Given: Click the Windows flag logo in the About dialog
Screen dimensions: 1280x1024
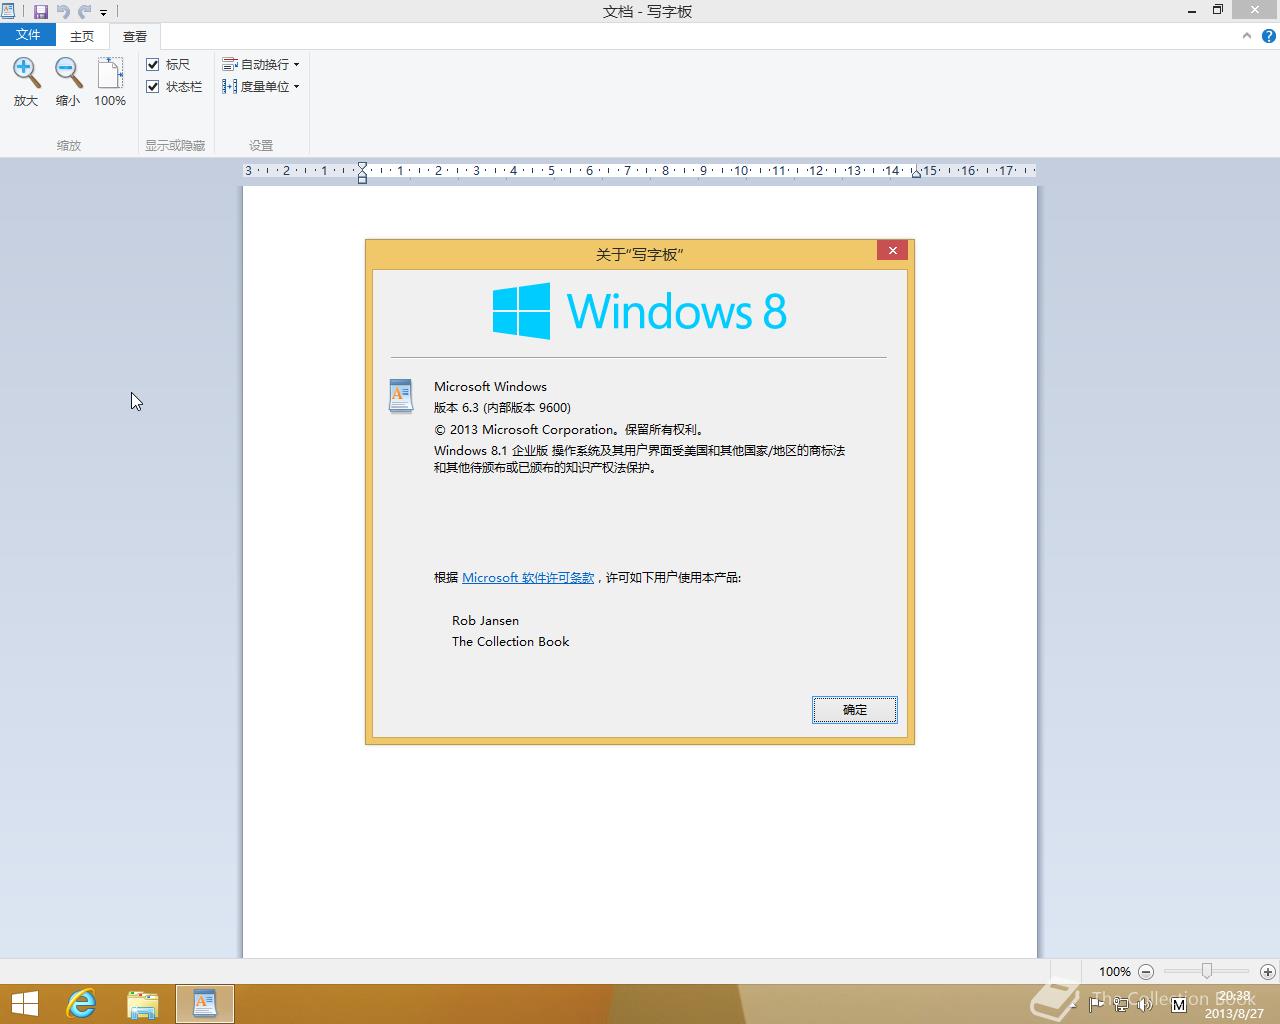Looking at the screenshot, I should point(521,311).
